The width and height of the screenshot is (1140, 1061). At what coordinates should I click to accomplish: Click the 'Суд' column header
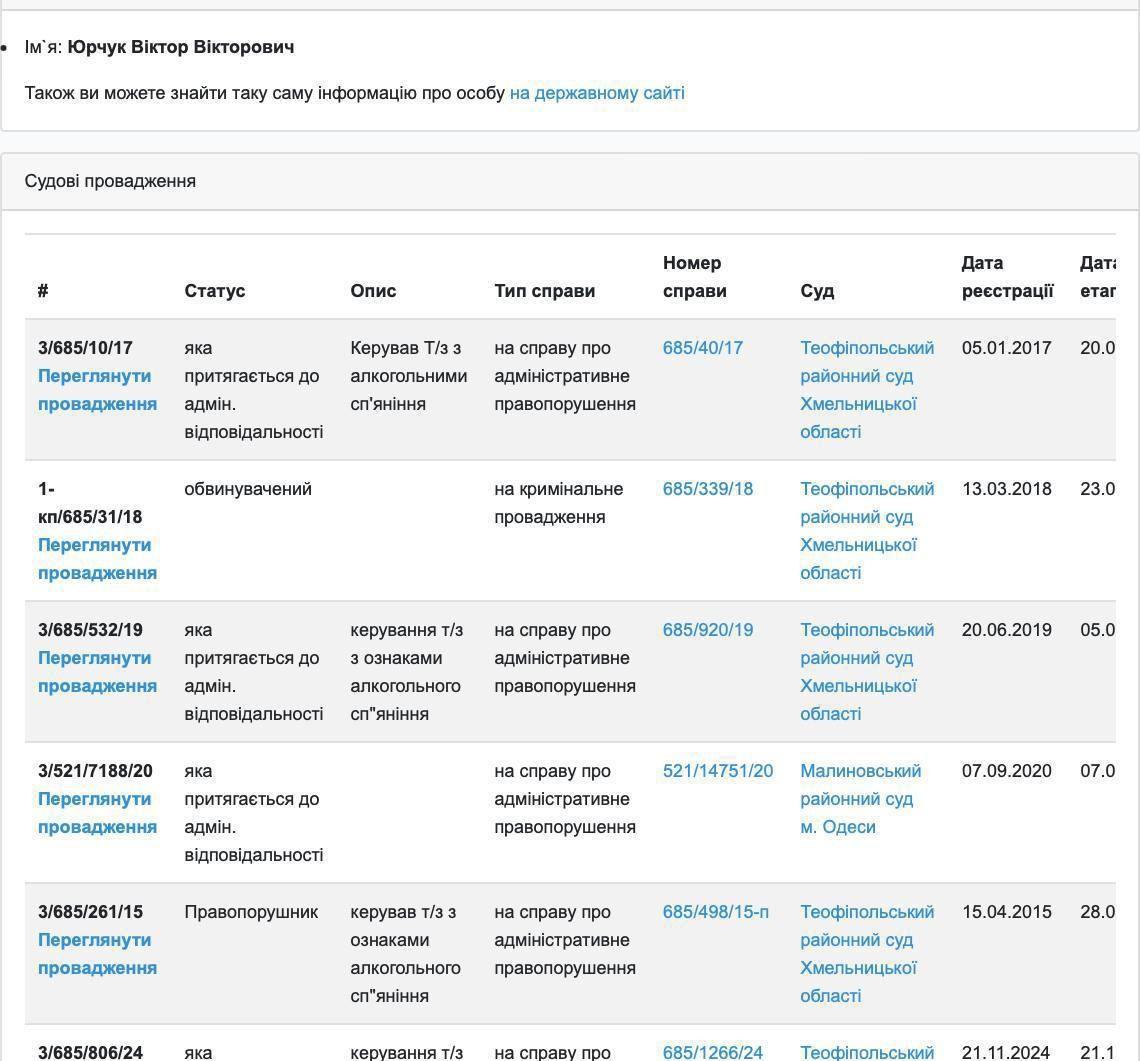(817, 291)
